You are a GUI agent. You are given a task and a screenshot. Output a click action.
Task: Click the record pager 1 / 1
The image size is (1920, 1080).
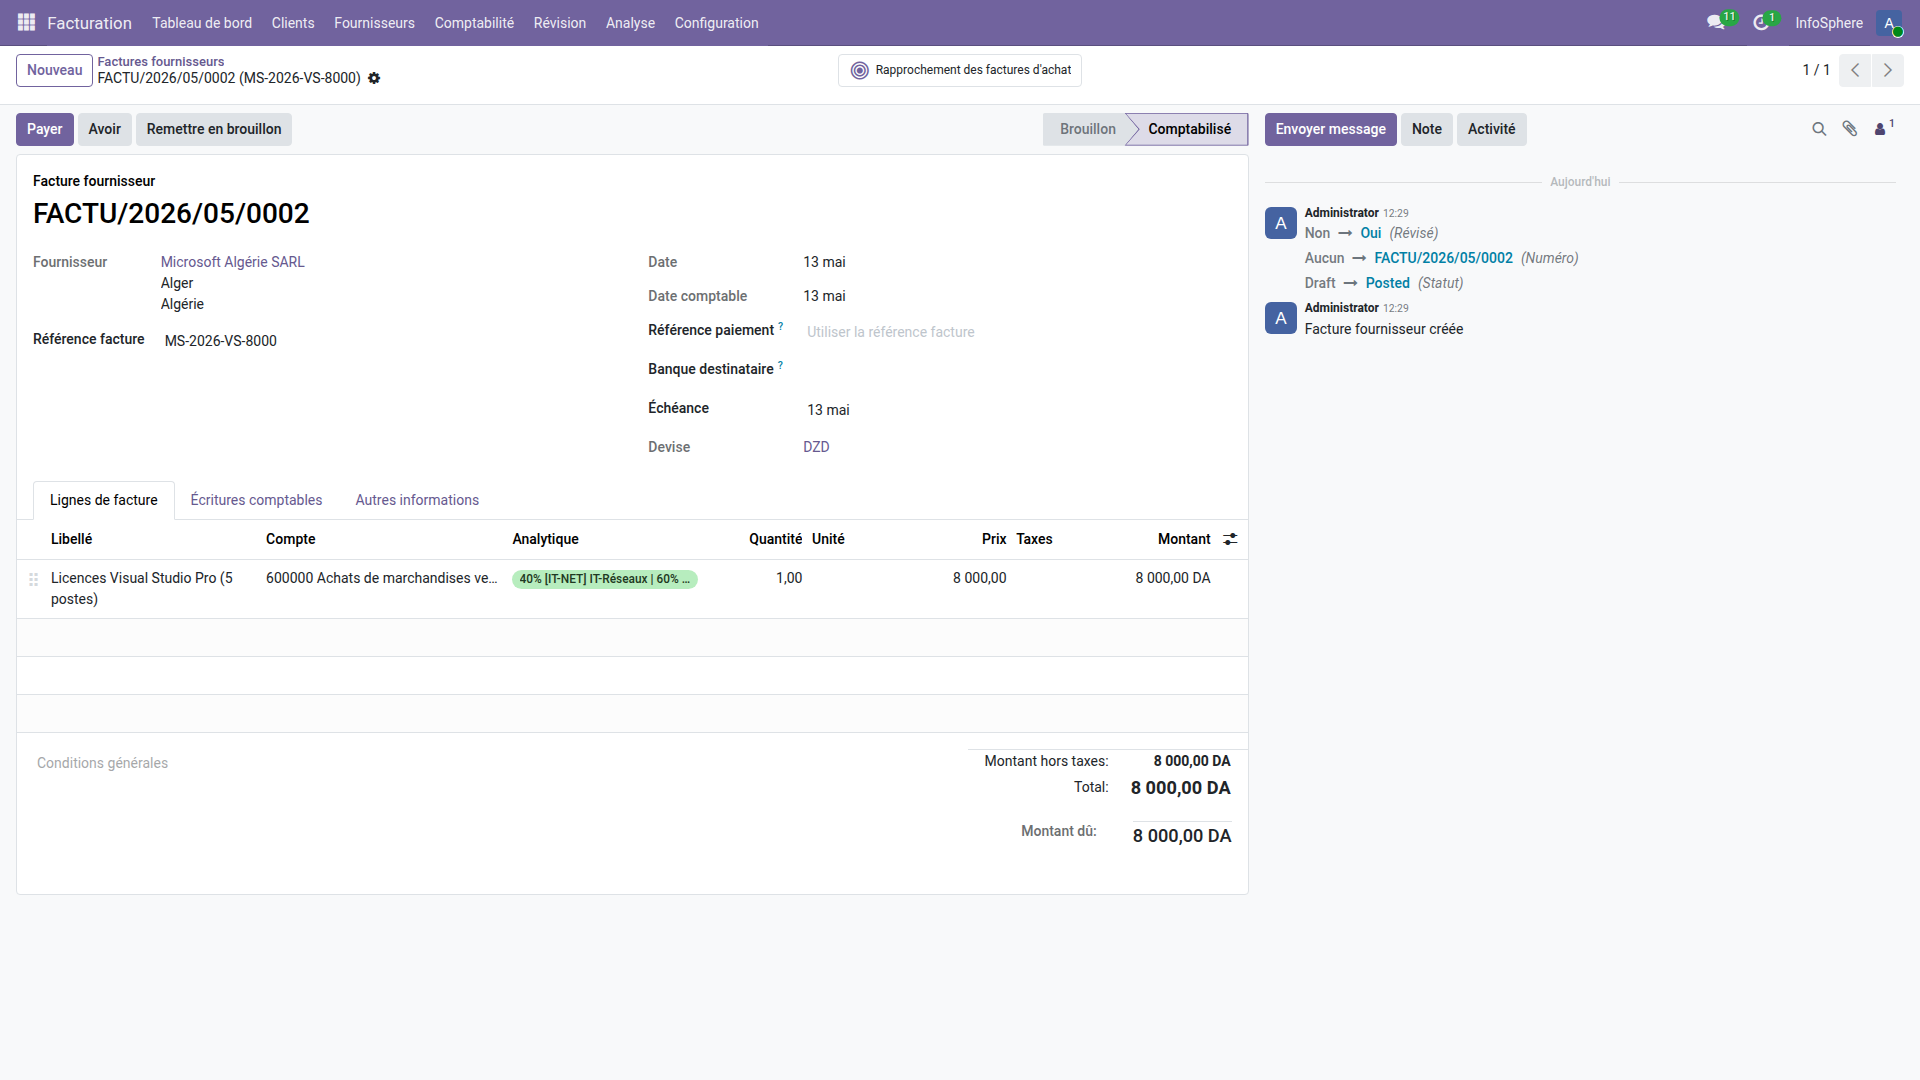(1815, 70)
